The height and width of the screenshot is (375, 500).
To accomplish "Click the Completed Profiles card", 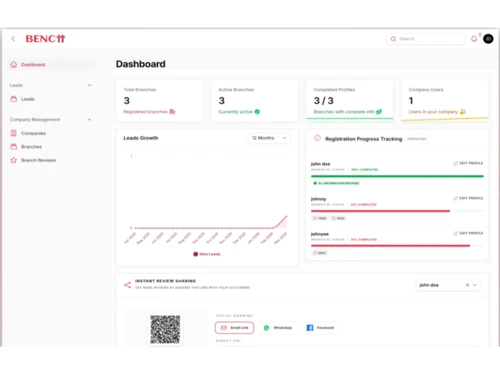I will 349,100.
